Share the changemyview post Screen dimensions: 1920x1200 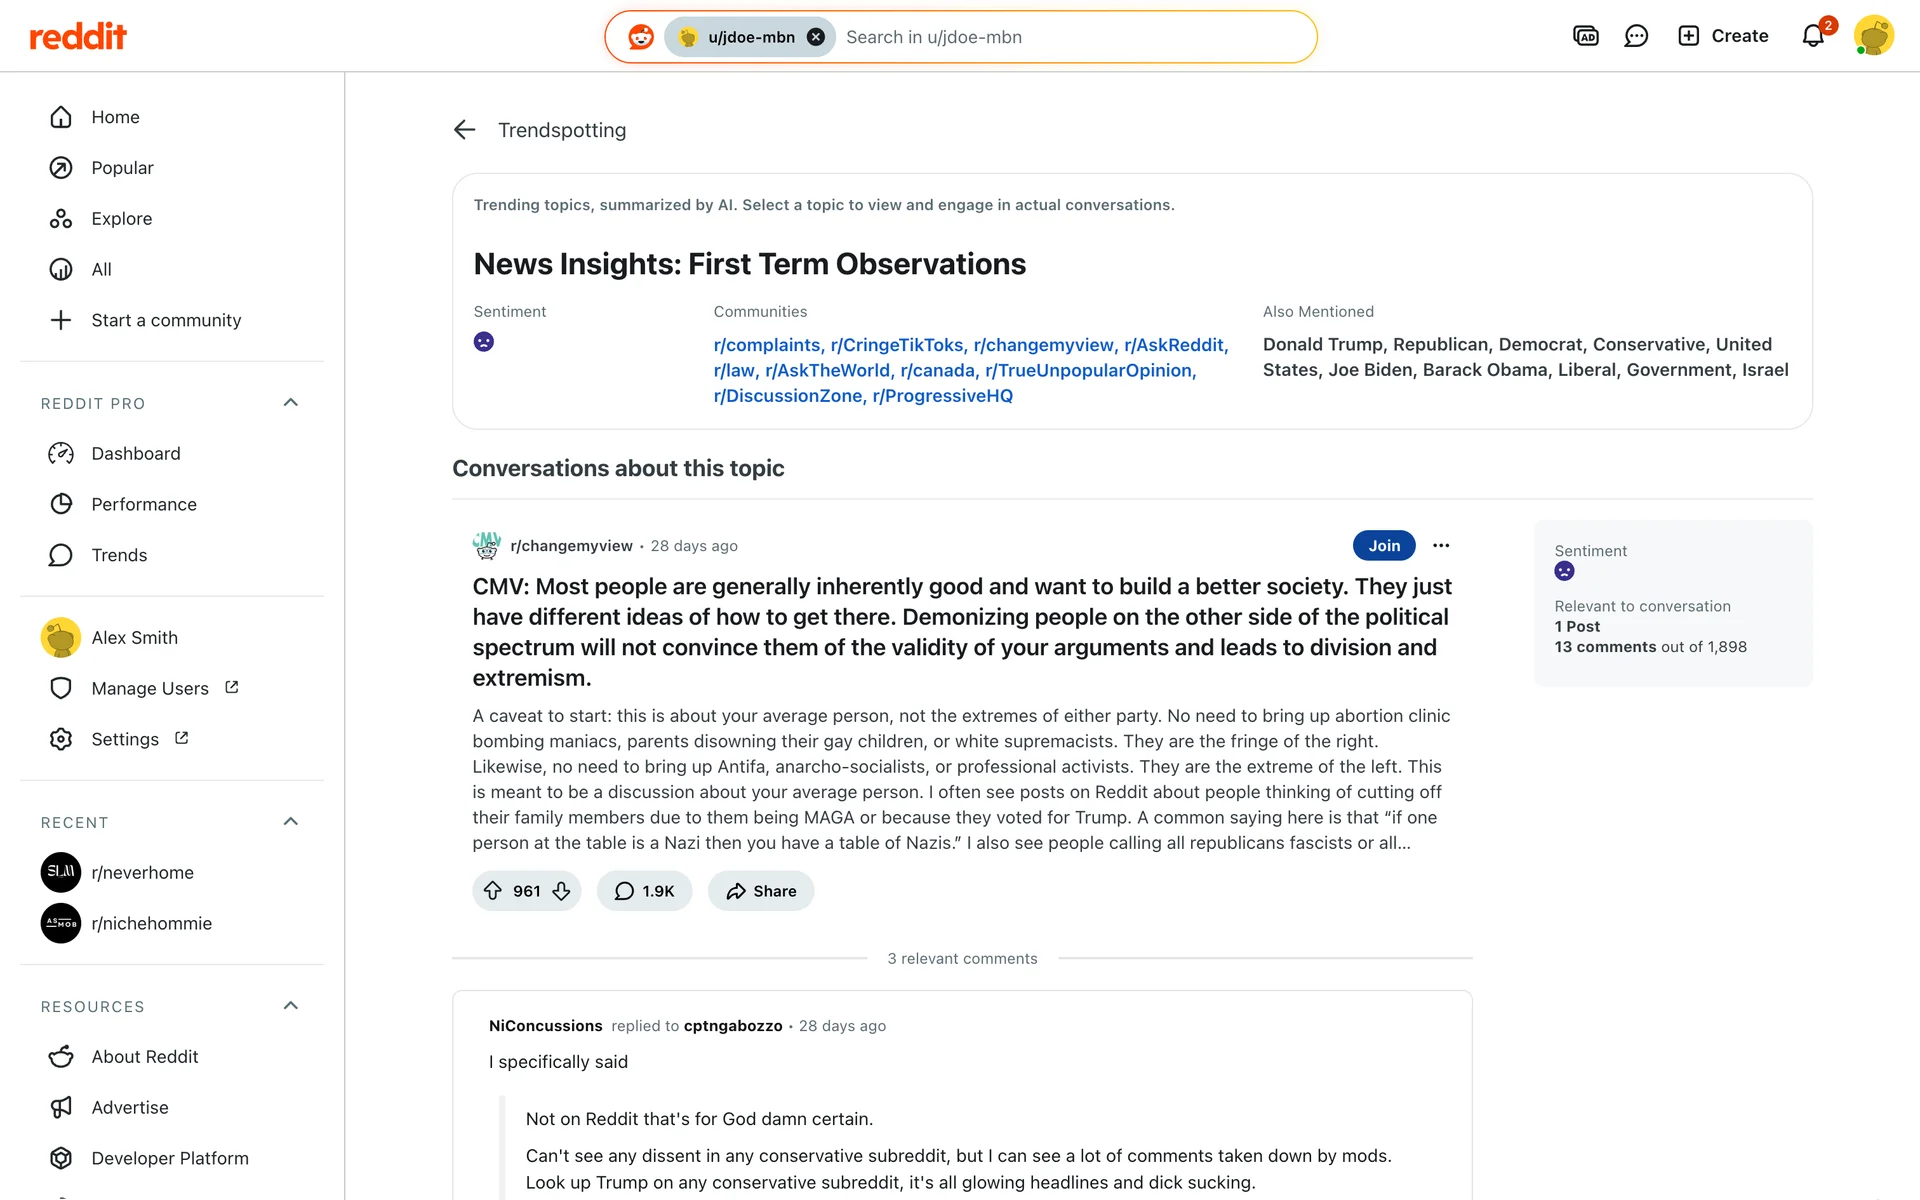click(761, 891)
